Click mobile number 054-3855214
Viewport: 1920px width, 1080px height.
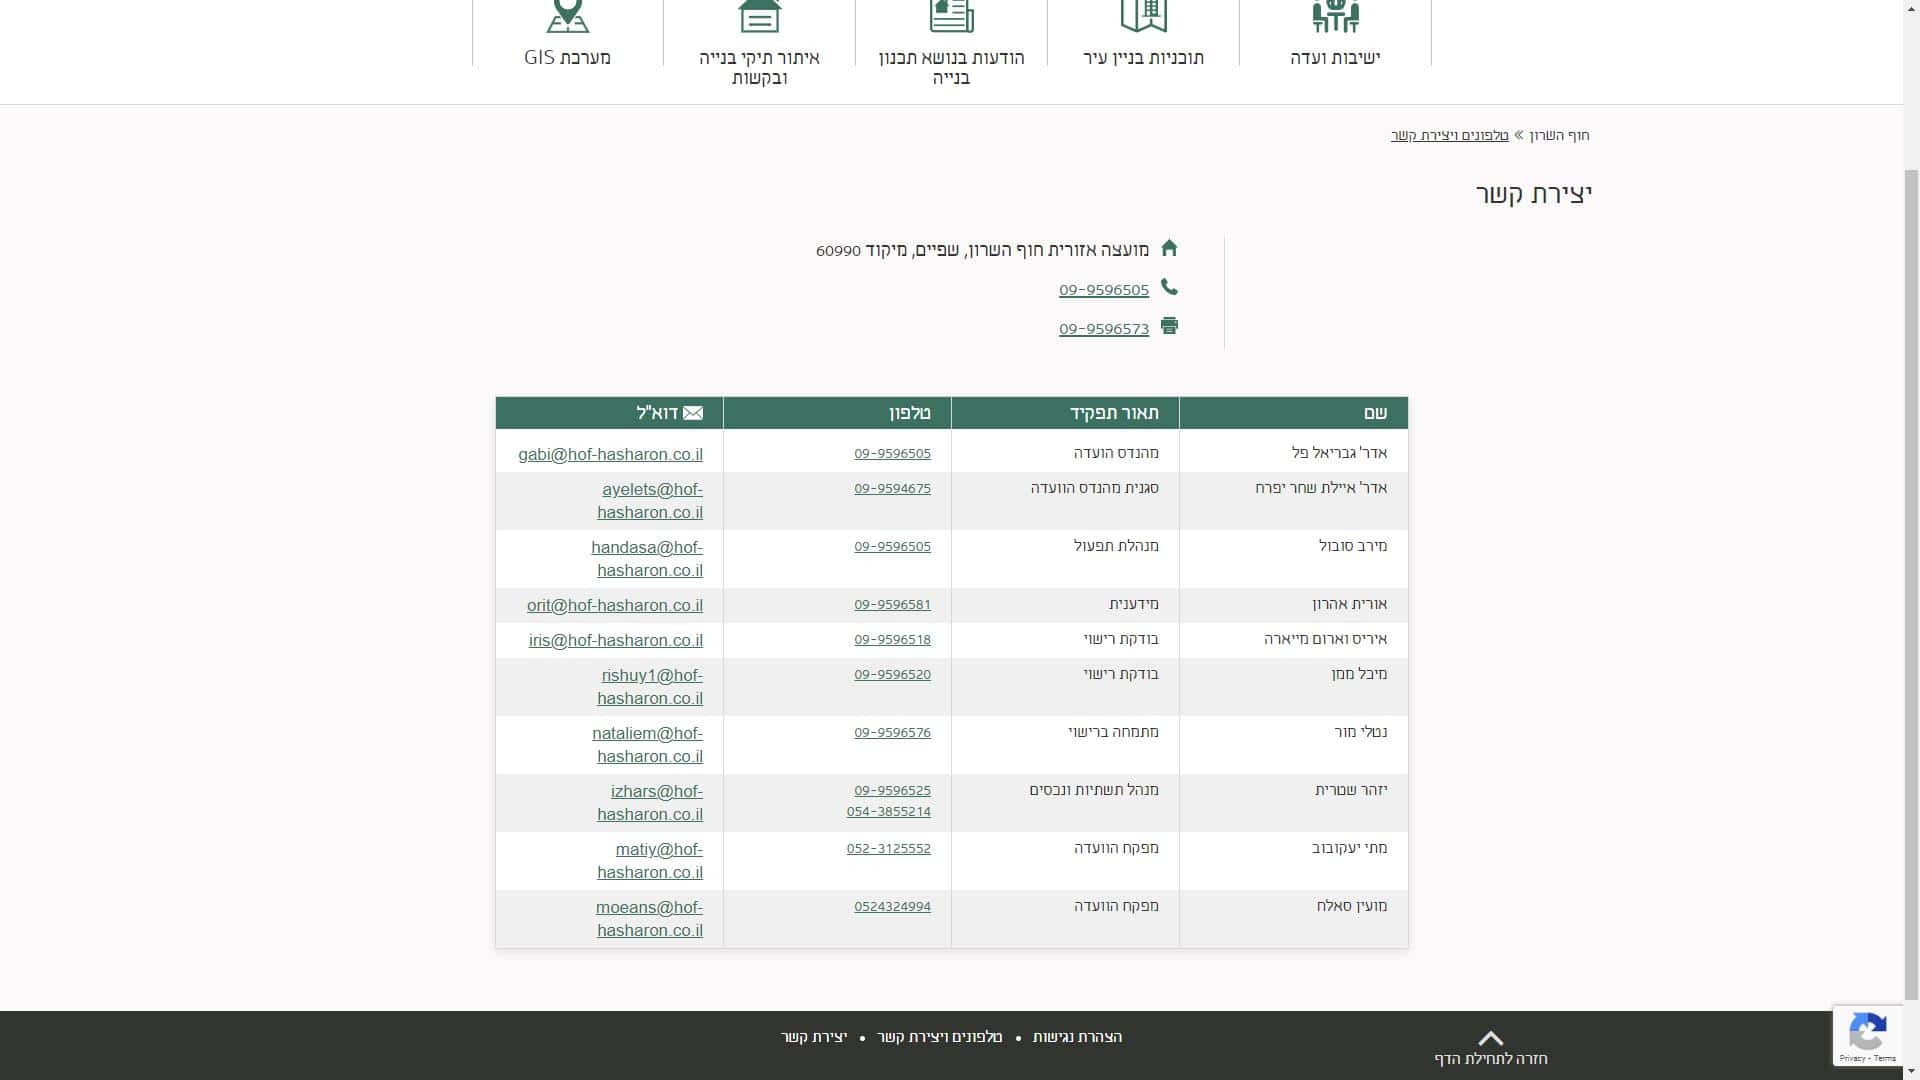point(888,812)
